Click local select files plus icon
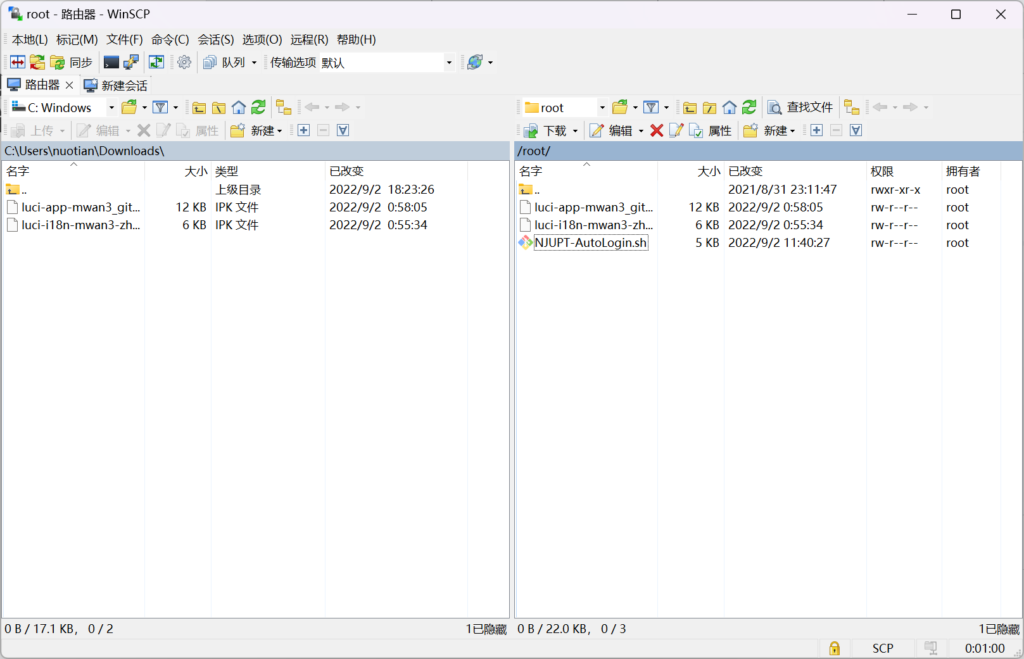The image size is (1024, 659). pyautogui.click(x=304, y=131)
